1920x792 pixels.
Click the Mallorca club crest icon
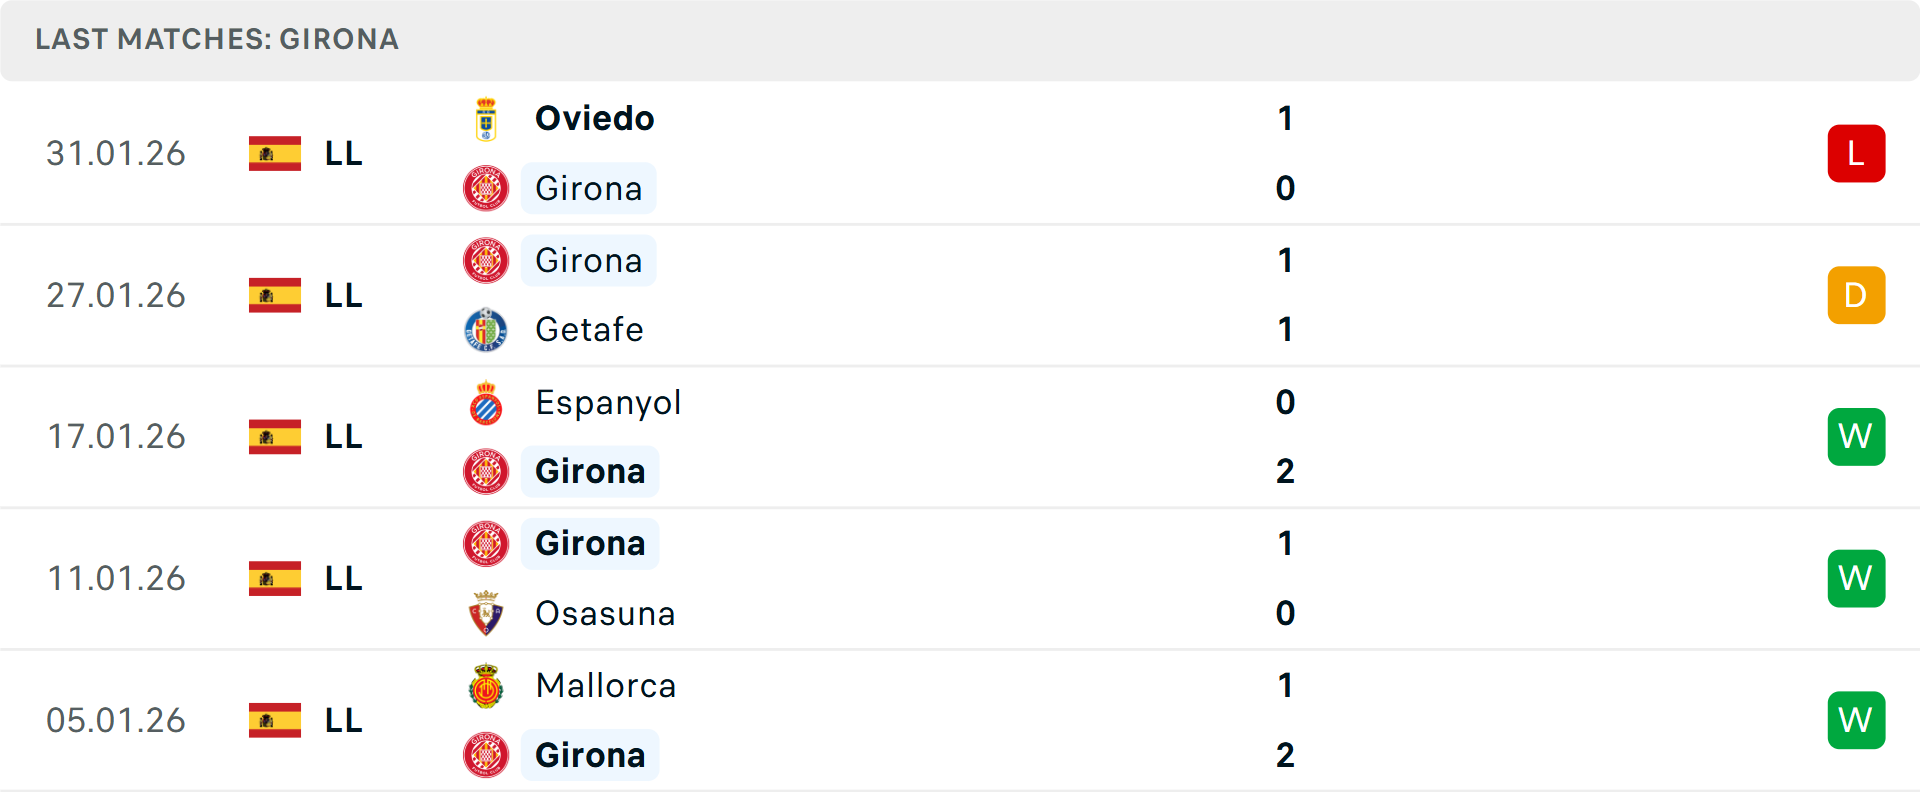(x=486, y=686)
